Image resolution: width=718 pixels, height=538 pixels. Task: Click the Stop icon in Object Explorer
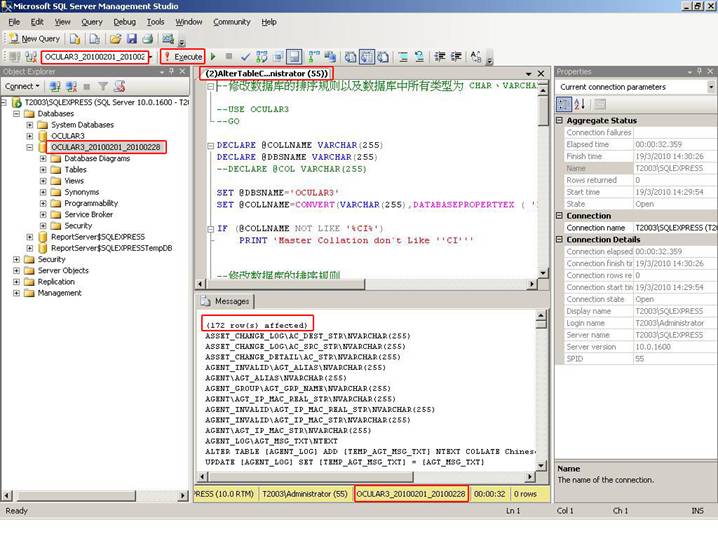[87, 87]
